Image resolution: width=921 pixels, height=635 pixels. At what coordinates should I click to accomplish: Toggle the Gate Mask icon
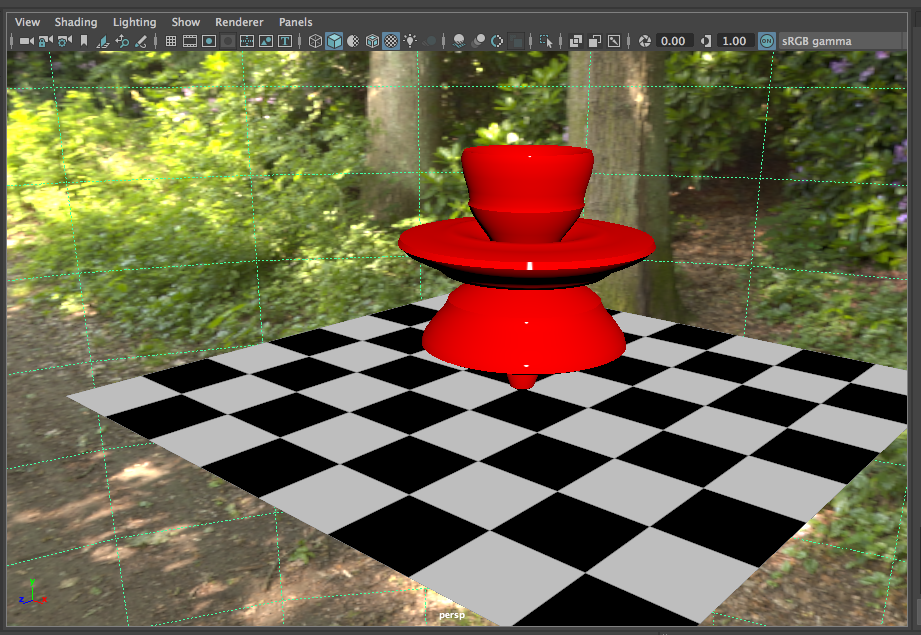(x=228, y=41)
